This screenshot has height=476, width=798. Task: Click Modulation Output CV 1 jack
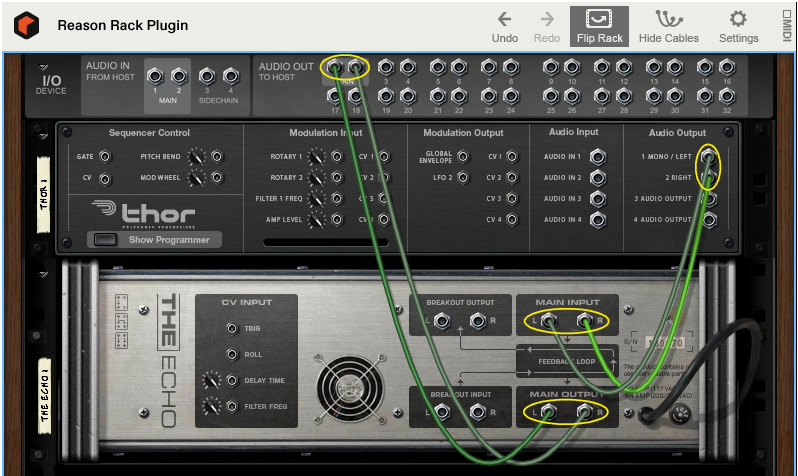pyautogui.click(x=512, y=157)
